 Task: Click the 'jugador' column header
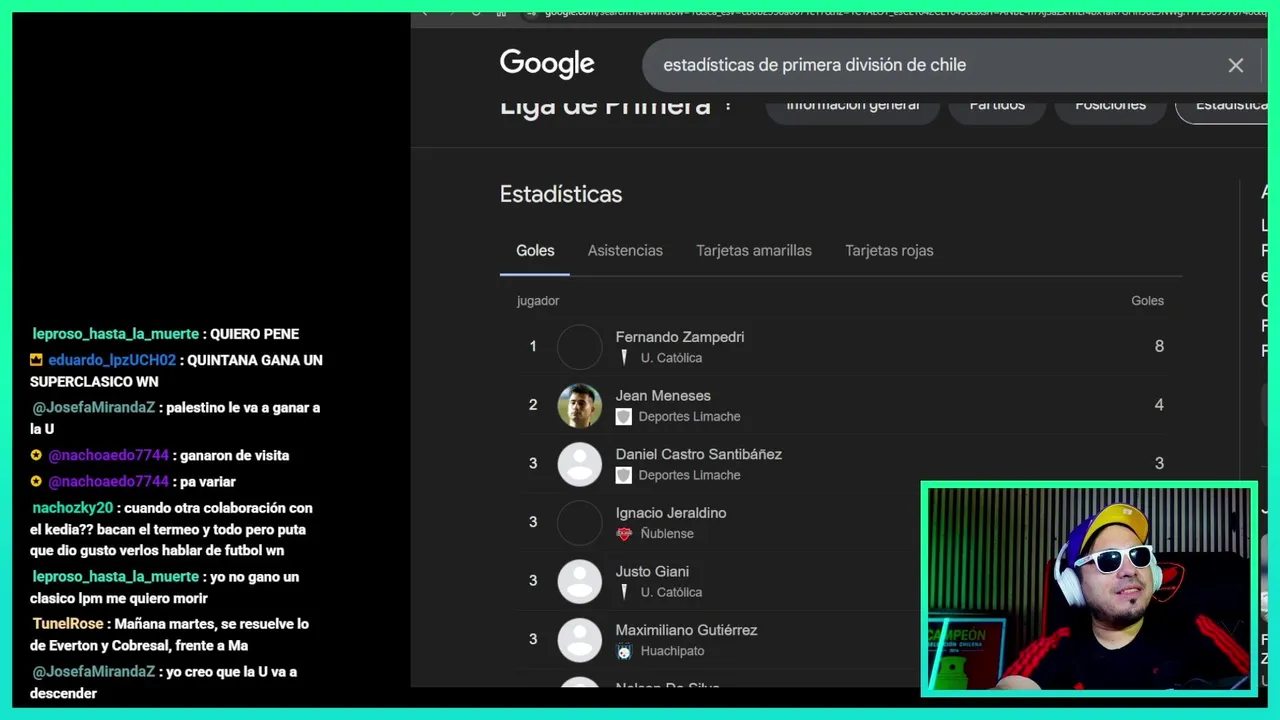pyautogui.click(x=538, y=301)
